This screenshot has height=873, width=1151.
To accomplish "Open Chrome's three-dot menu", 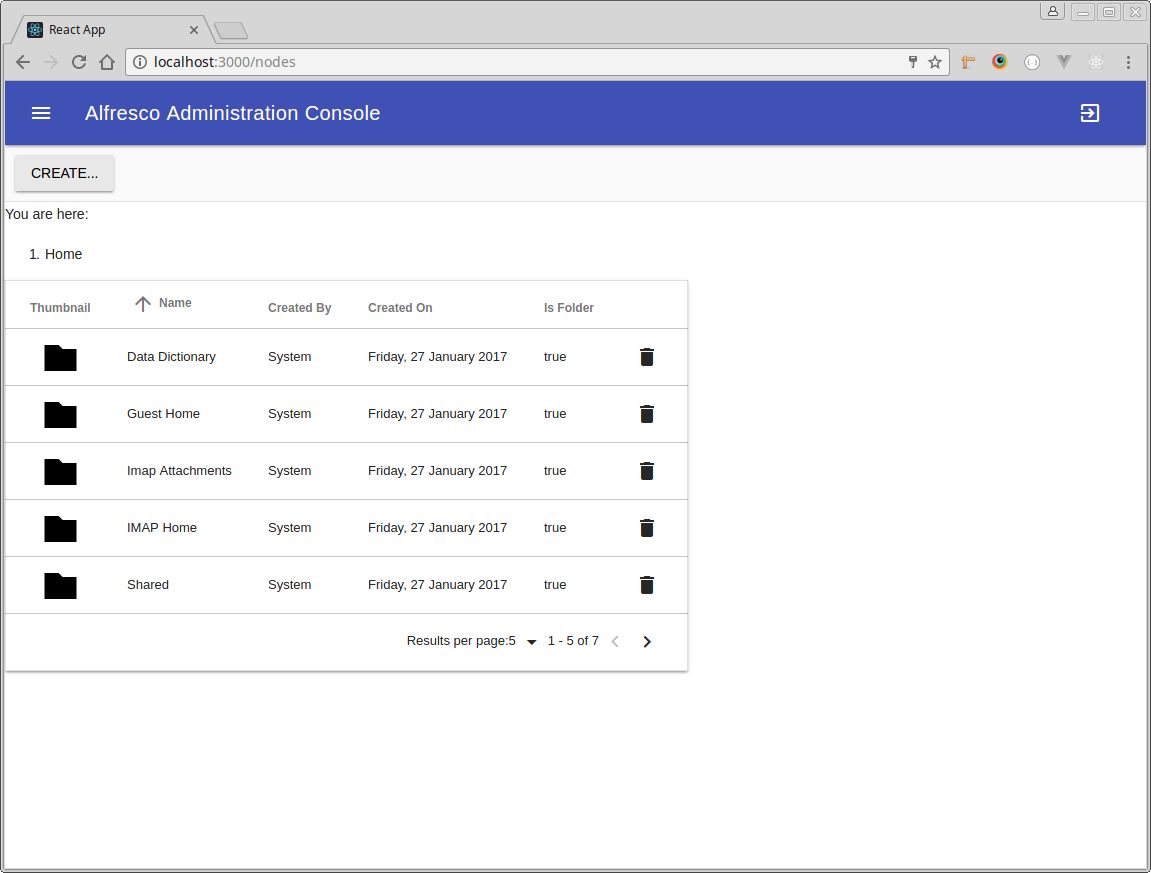I will [x=1128, y=62].
